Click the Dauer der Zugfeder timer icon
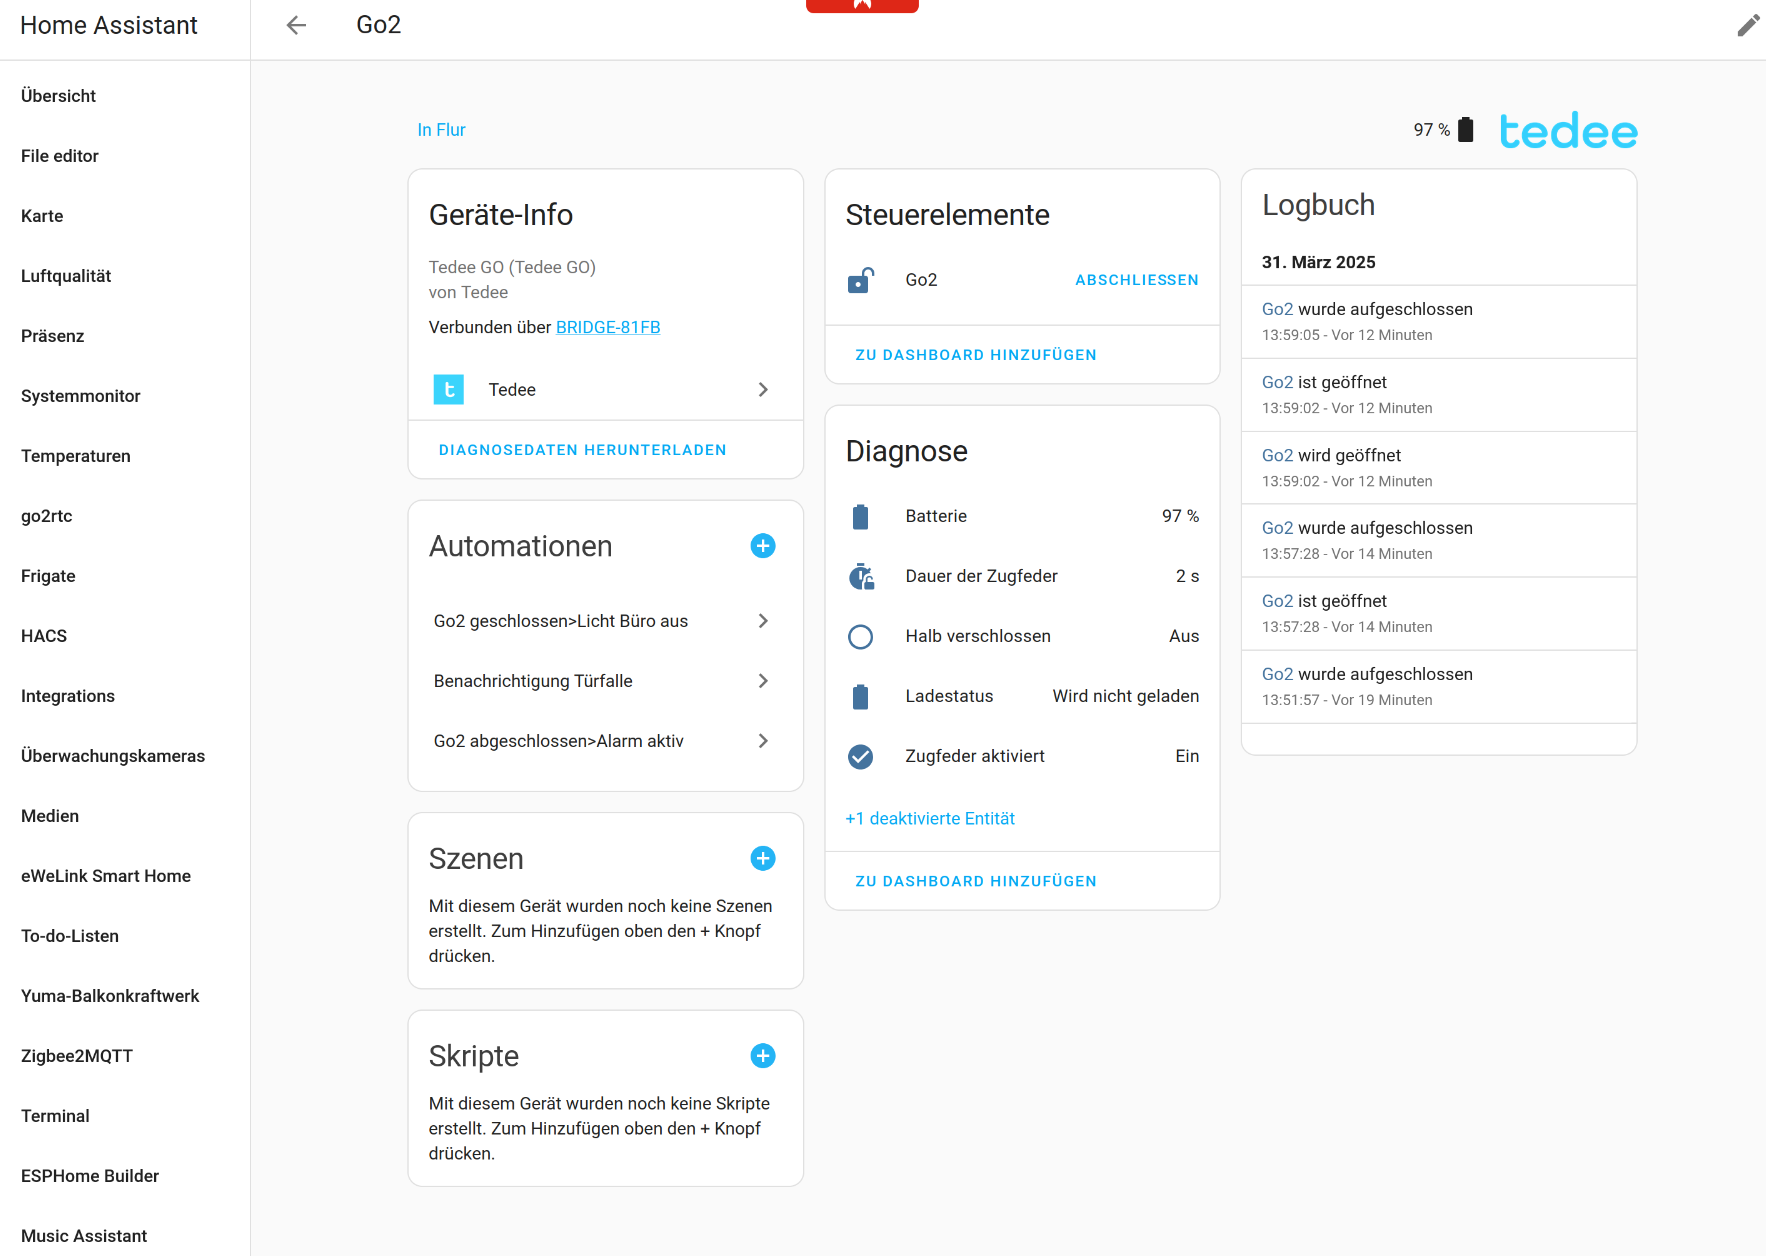This screenshot has height=1256, width=1766. pos(860,576)
